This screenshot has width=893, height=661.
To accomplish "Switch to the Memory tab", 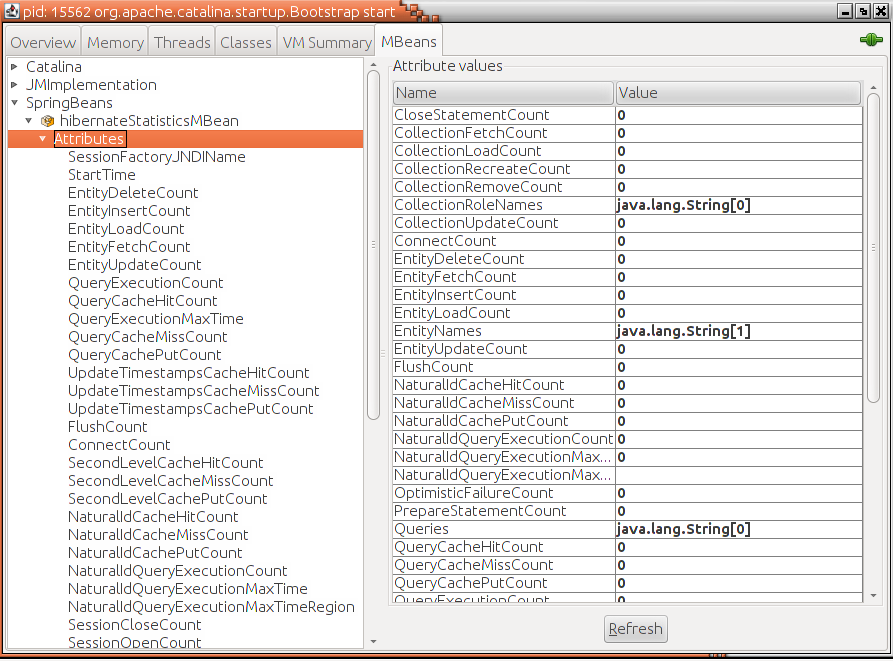I will point(115,43).
